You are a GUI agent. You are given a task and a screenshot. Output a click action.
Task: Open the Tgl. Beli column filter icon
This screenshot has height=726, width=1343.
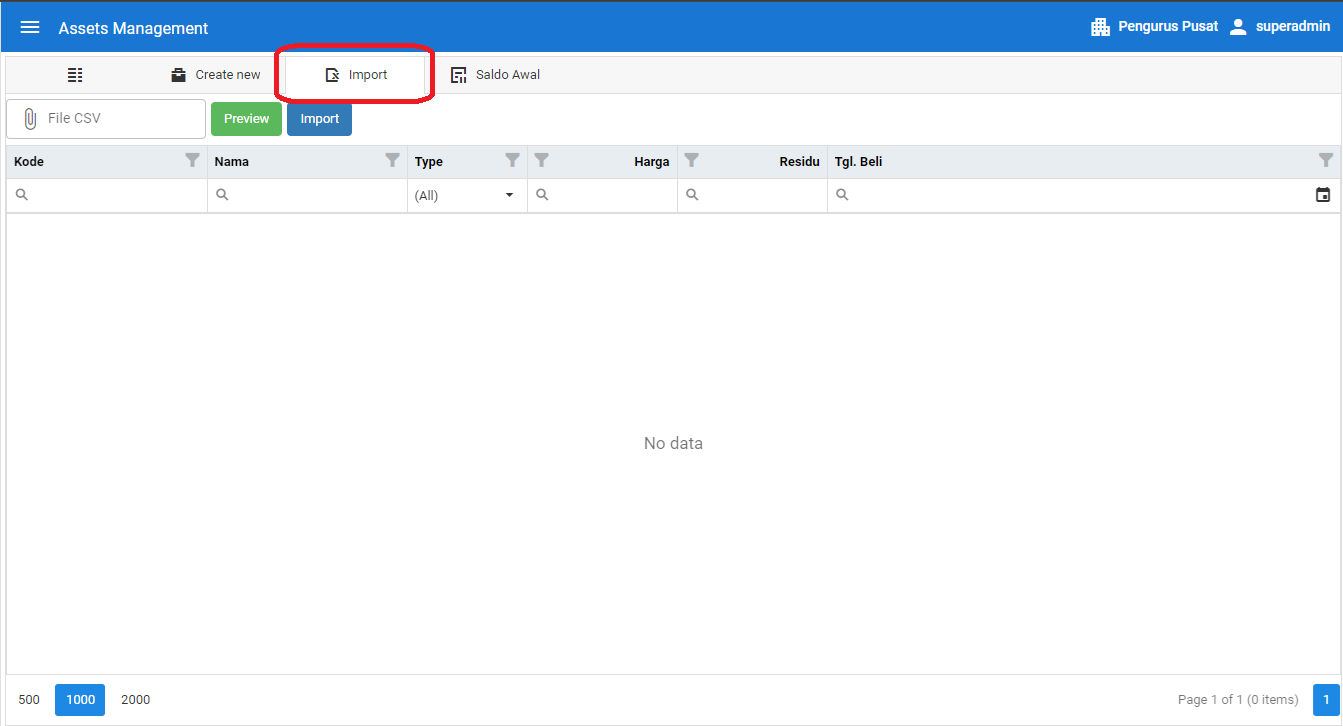coord(1326,160)
